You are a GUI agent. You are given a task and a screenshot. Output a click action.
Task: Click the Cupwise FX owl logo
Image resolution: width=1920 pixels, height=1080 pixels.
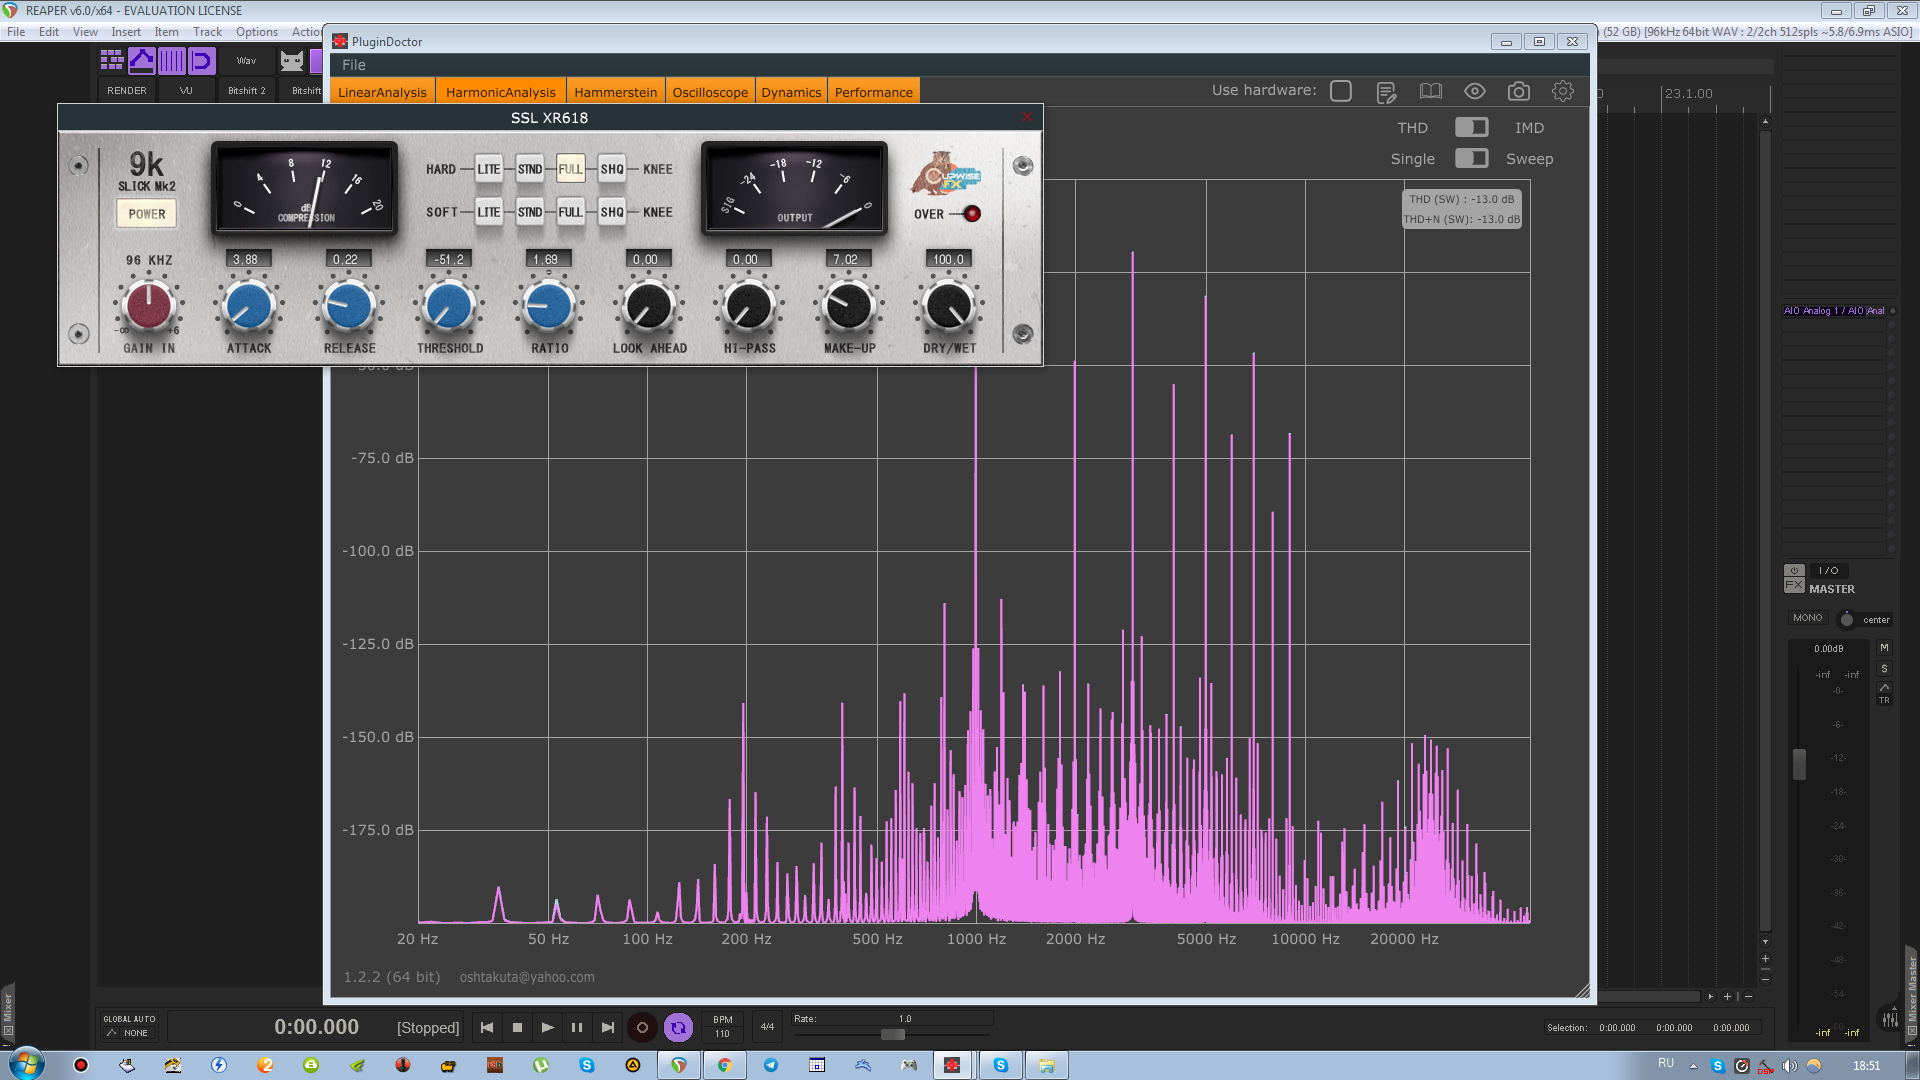coord(946,175)
